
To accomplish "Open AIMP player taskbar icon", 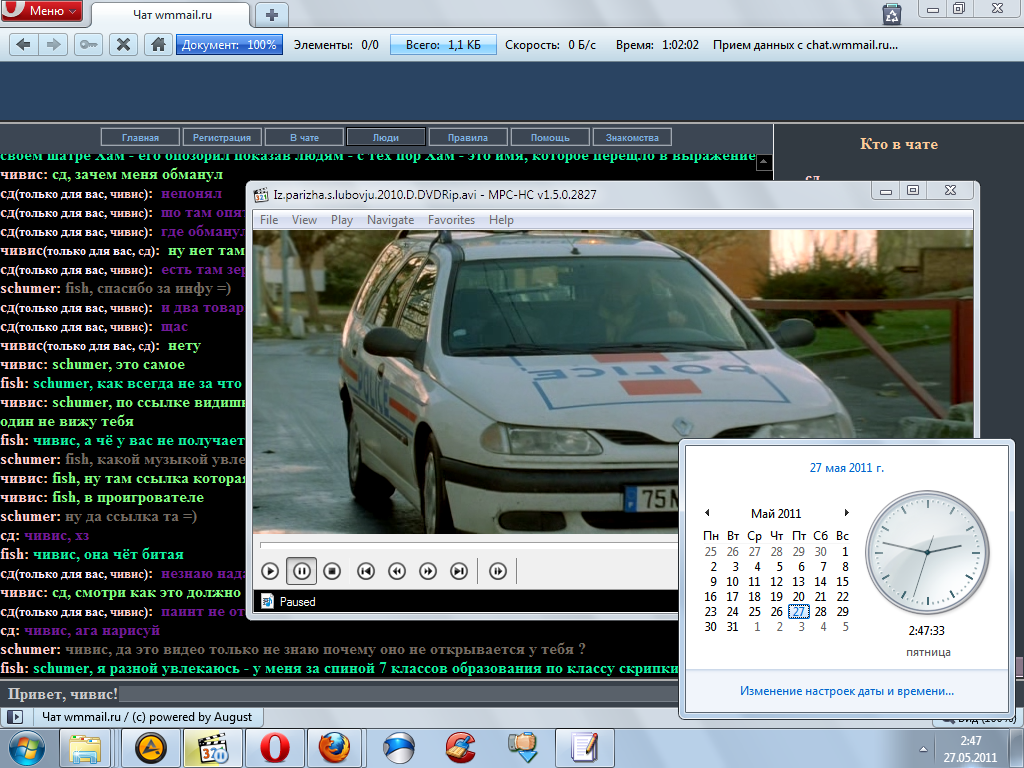I will click(x=151, y=748).
